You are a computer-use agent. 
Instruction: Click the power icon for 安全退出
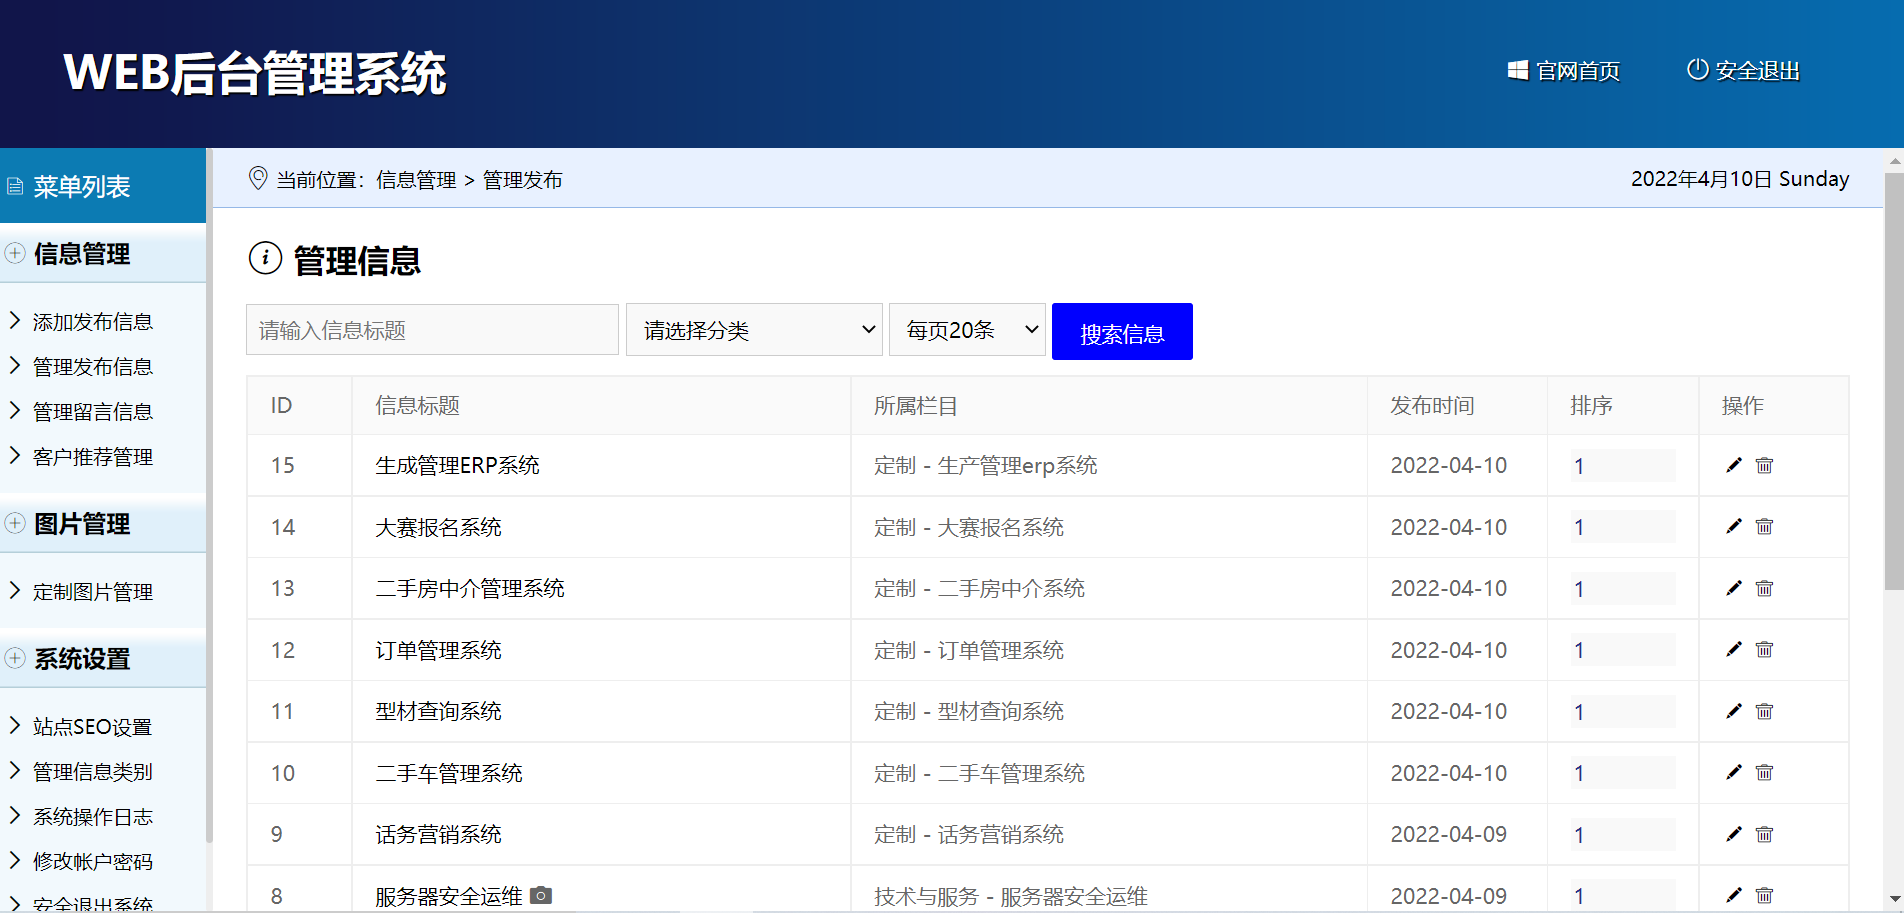(1697, 70)
